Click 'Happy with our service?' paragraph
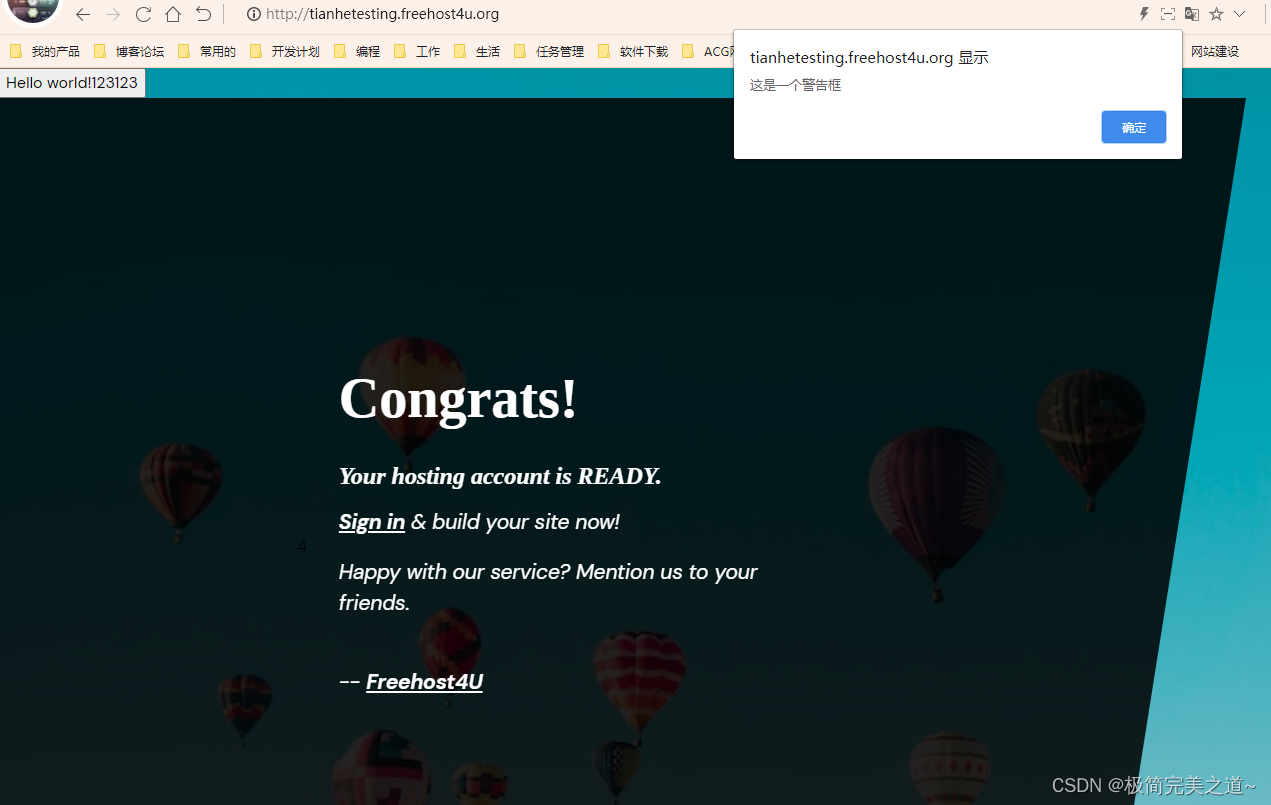The height and width of the screenshot is (805, 1271). click(548, 587)
